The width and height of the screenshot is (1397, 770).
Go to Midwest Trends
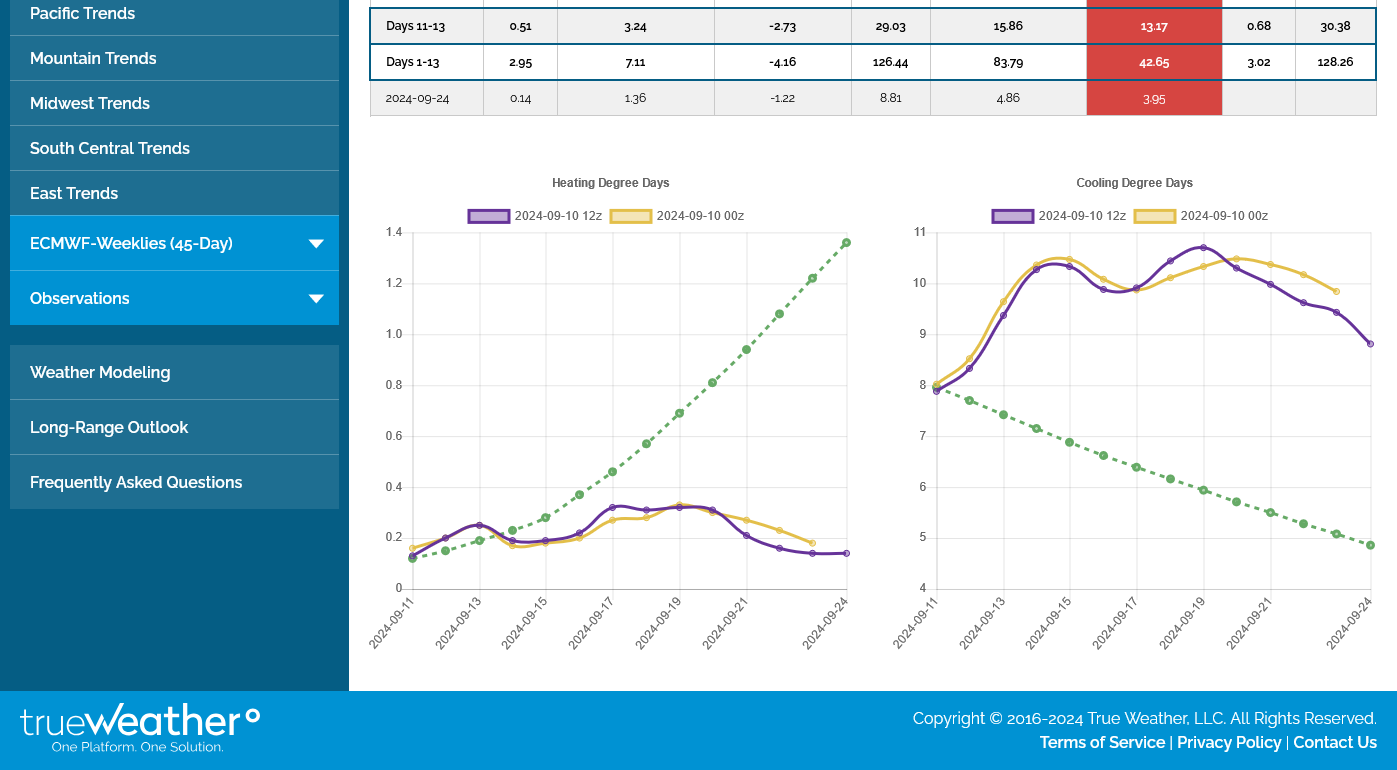[x=90, y=104]
